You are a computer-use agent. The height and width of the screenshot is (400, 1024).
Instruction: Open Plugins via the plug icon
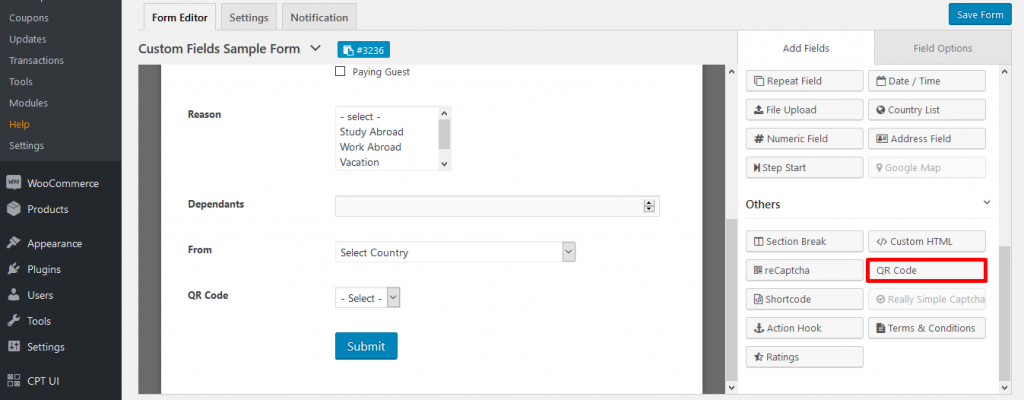click(14, 269)
